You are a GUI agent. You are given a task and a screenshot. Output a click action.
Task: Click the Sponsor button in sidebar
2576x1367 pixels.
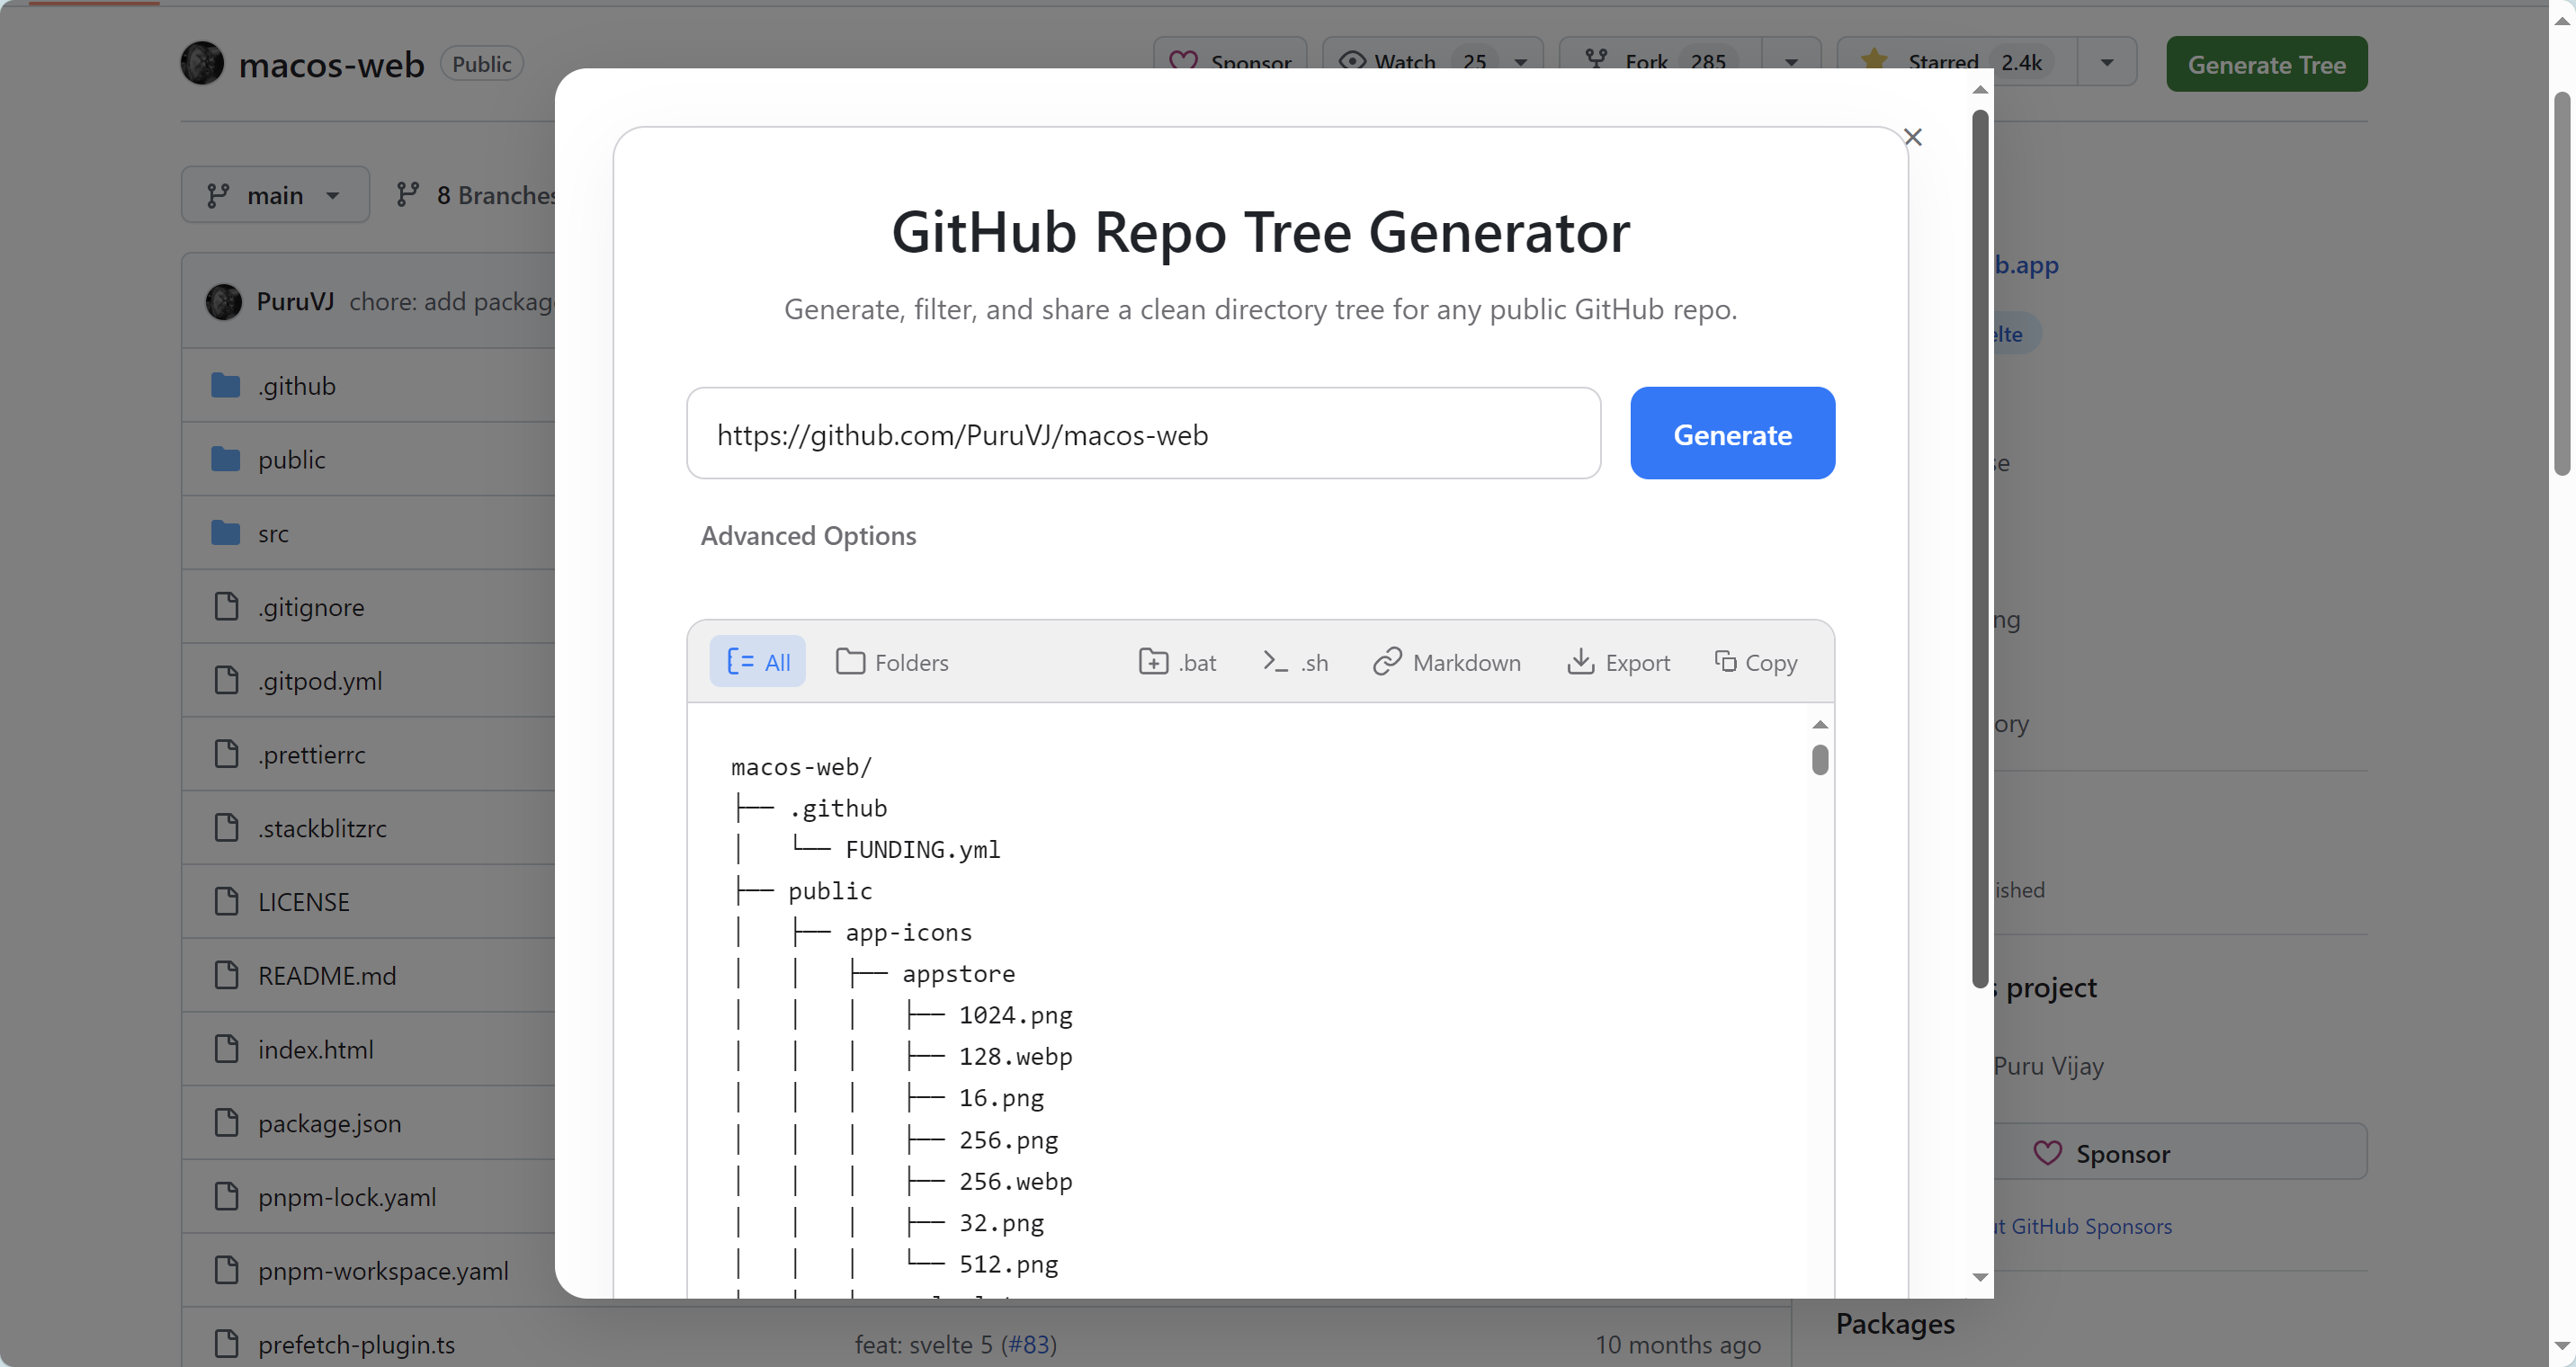pos(2100,1153)
